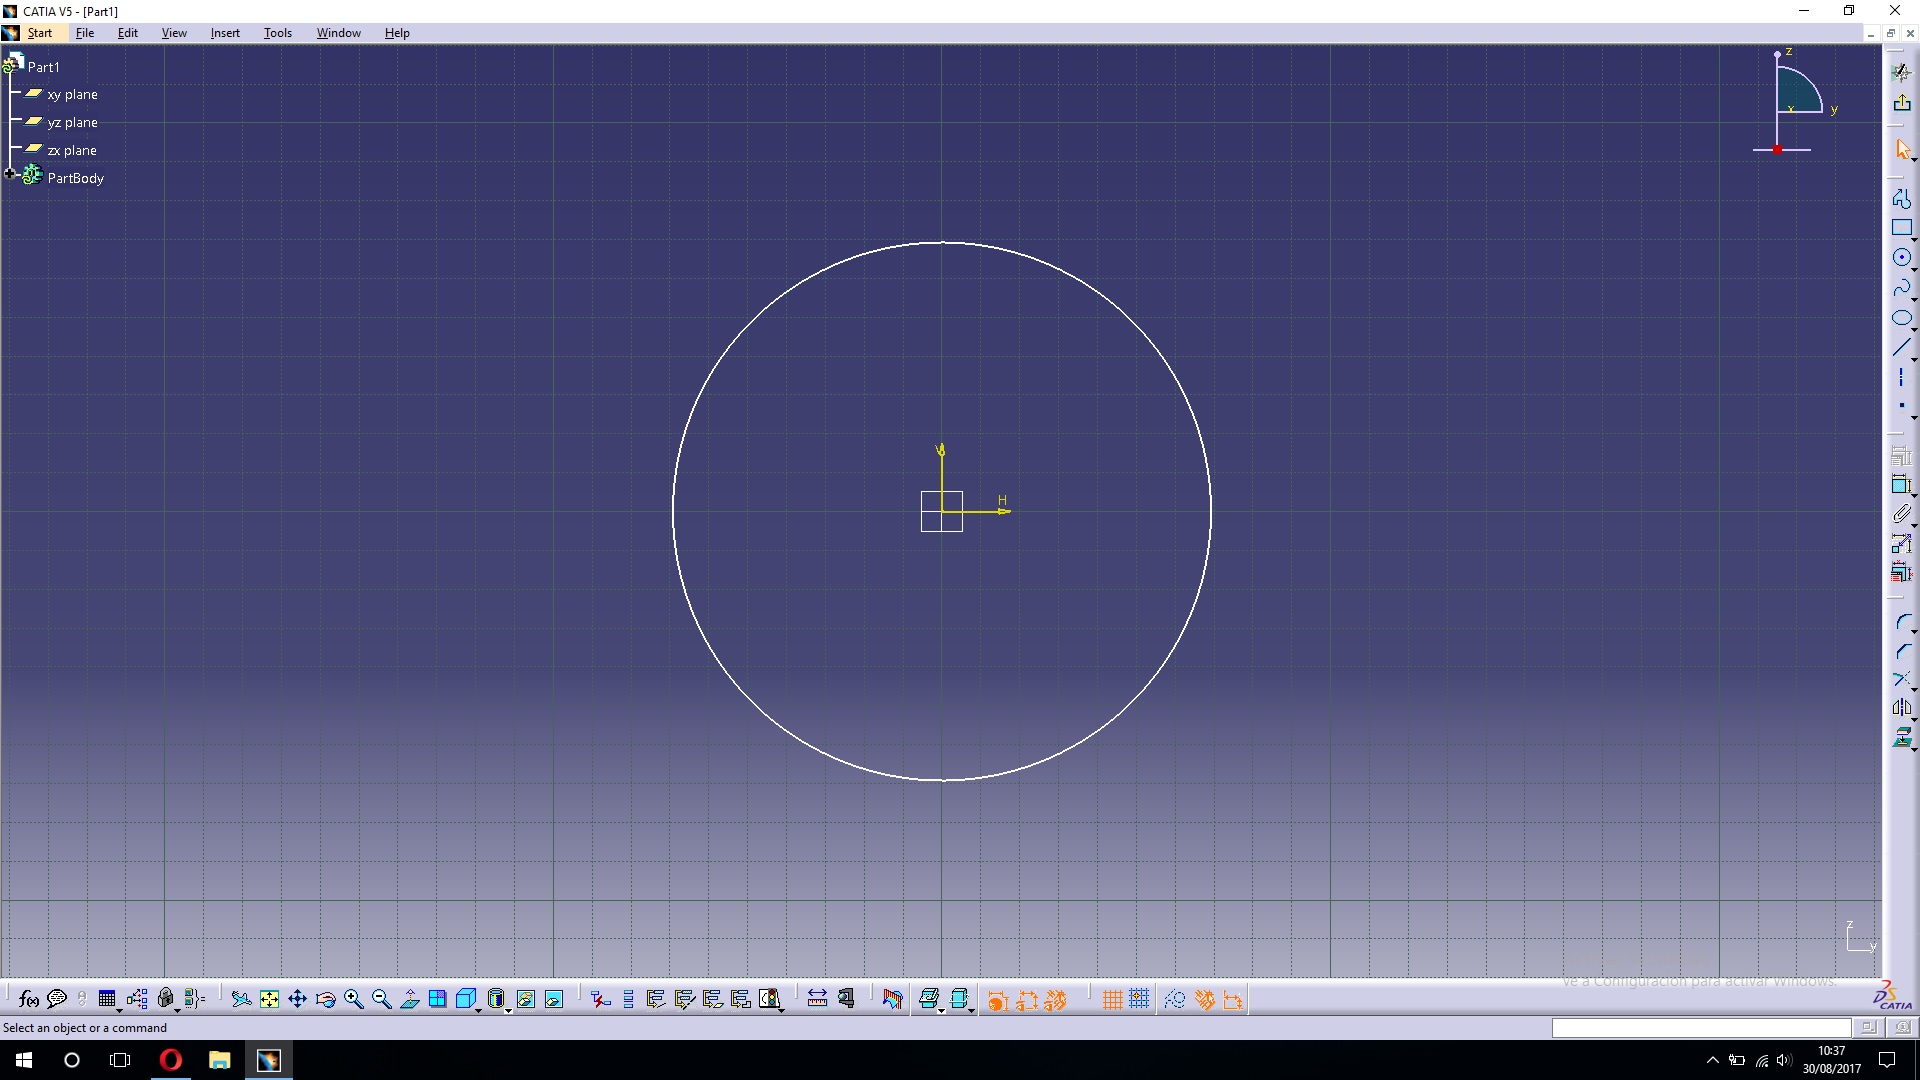This screenshot has width=1920, height=1080.
Task: Click the command input field
Action: coord(1700,1028)
